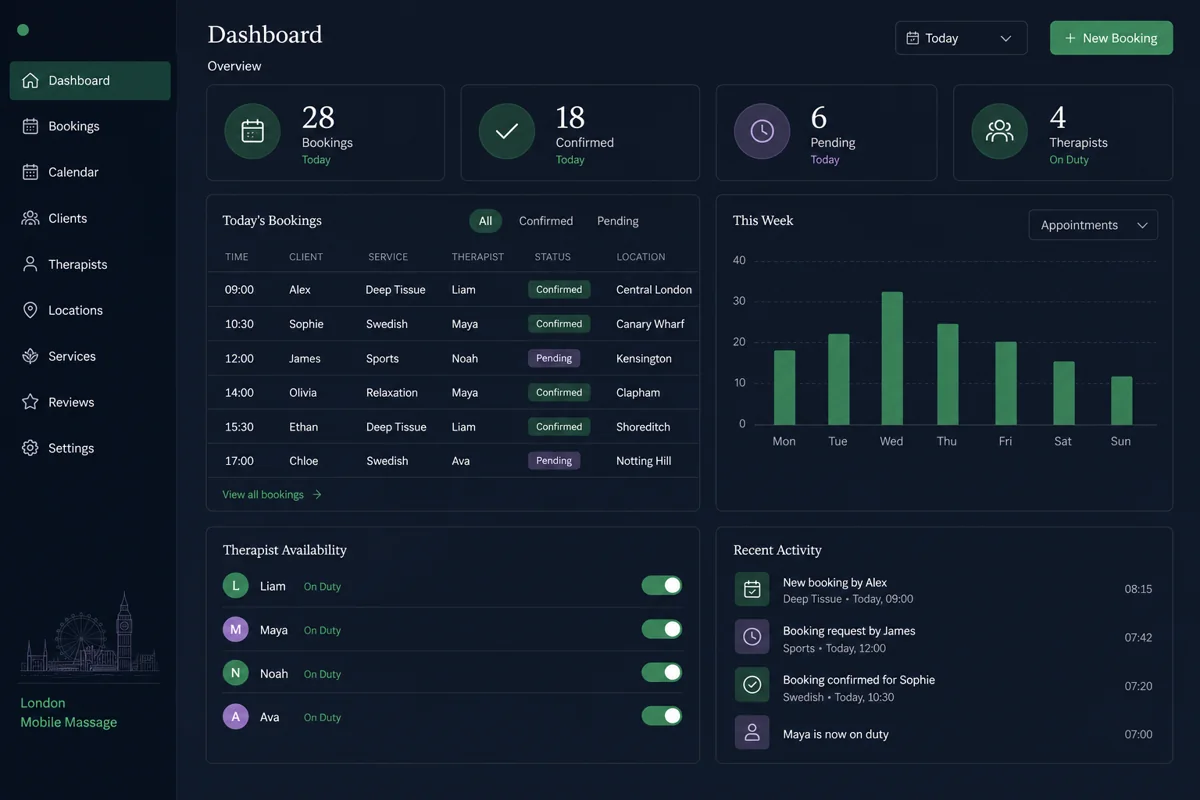
Task: Click the Calendar icon in sidebar
Action: [x=30, y=173]
